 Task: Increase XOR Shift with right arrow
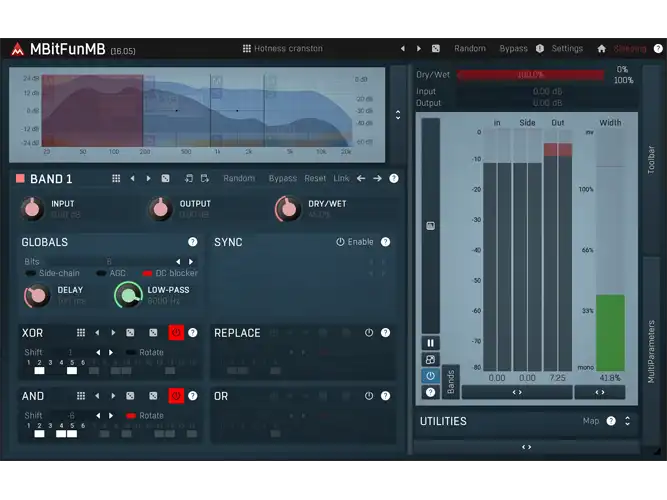[x=111, y=352]
